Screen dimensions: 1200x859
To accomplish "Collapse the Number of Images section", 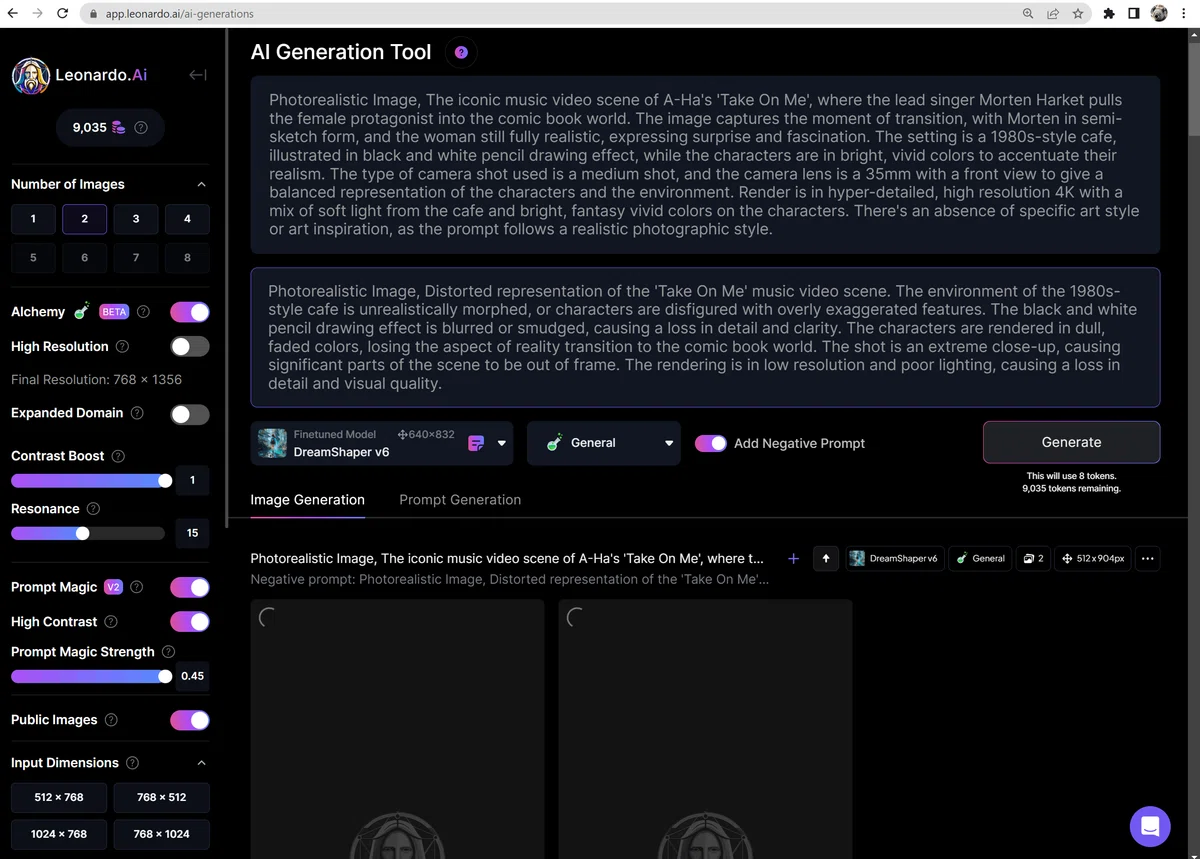I will tap(201, 184).
